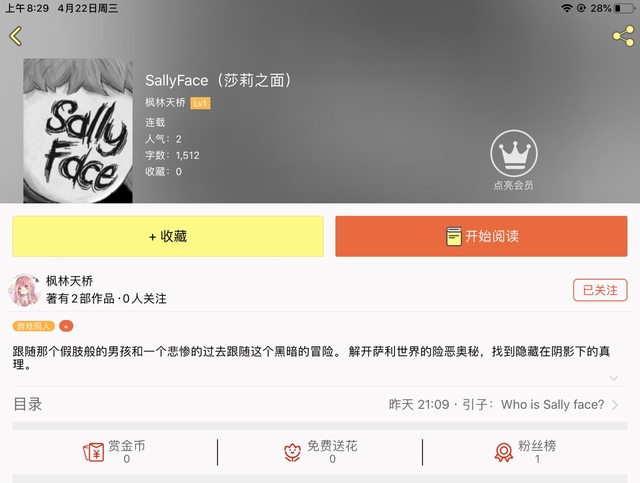
Task: Tap the back arrow icon
Action: click(16, 36)
